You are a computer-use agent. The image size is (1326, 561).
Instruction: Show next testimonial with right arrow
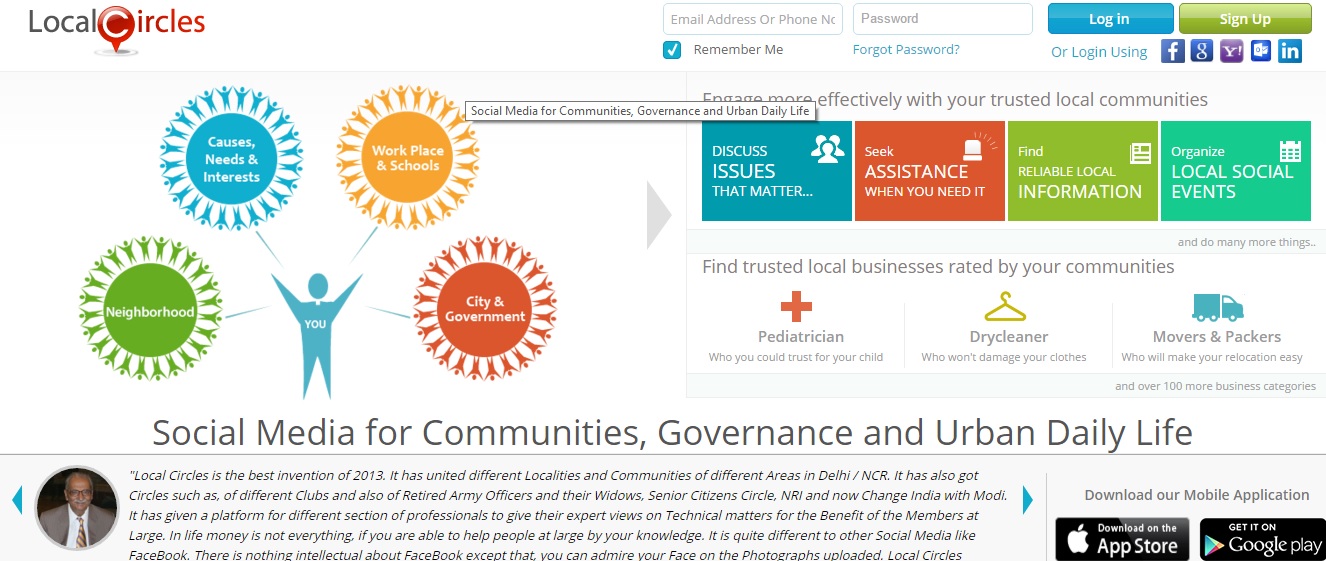(1028, 500)
